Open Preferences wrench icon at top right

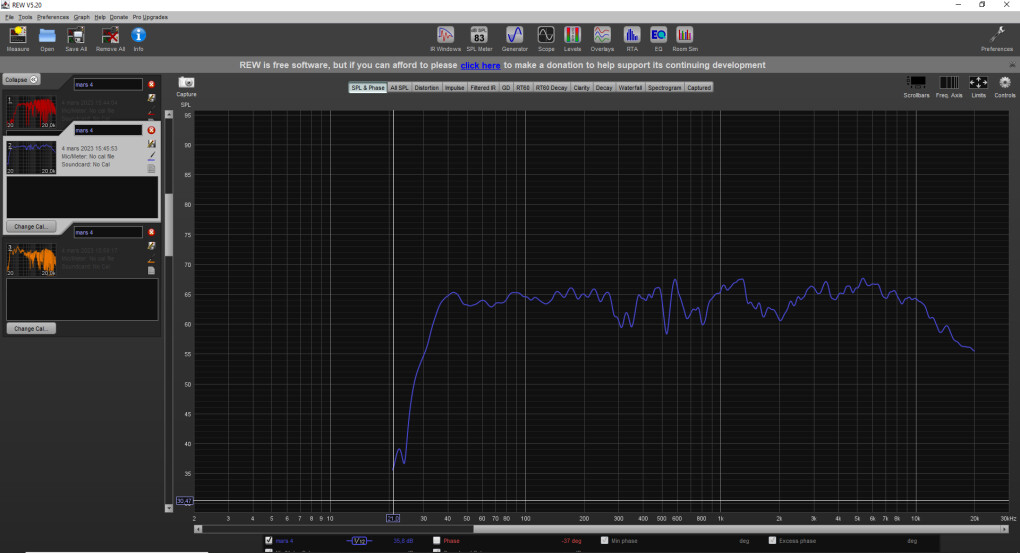(x=997, y=39)
